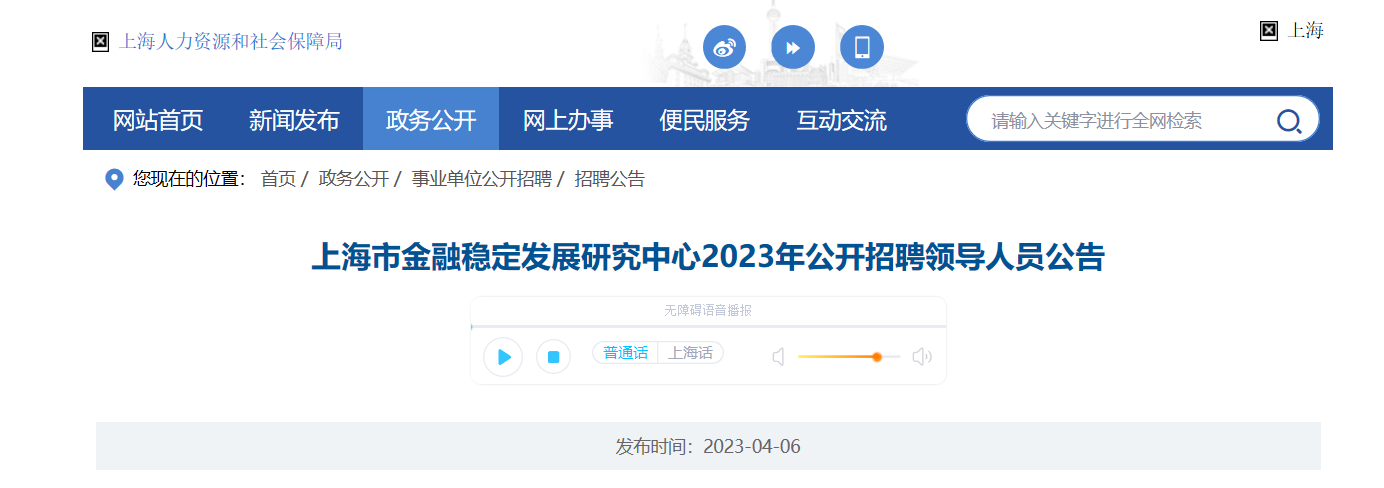Open the 互动交流 menu item
This screenshot has height=488, width=1384.
point(841,120)
